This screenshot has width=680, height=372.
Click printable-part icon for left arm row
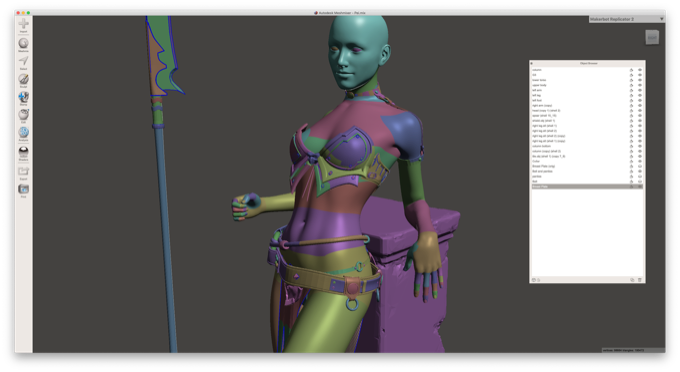631,90
